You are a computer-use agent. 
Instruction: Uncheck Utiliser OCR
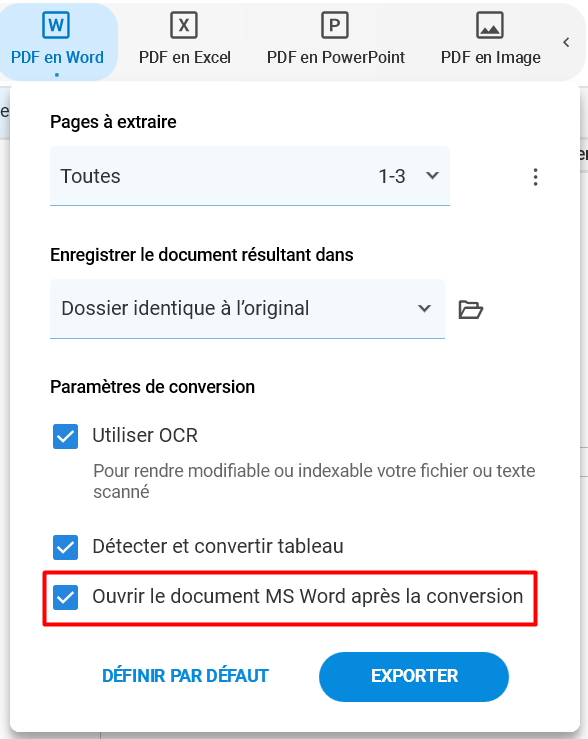click(x=65, y=436)
